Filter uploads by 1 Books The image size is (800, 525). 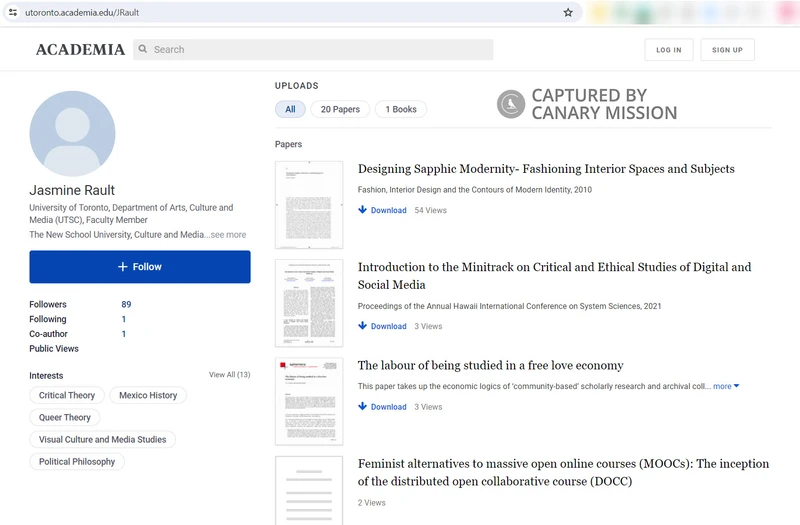point(401,109)
